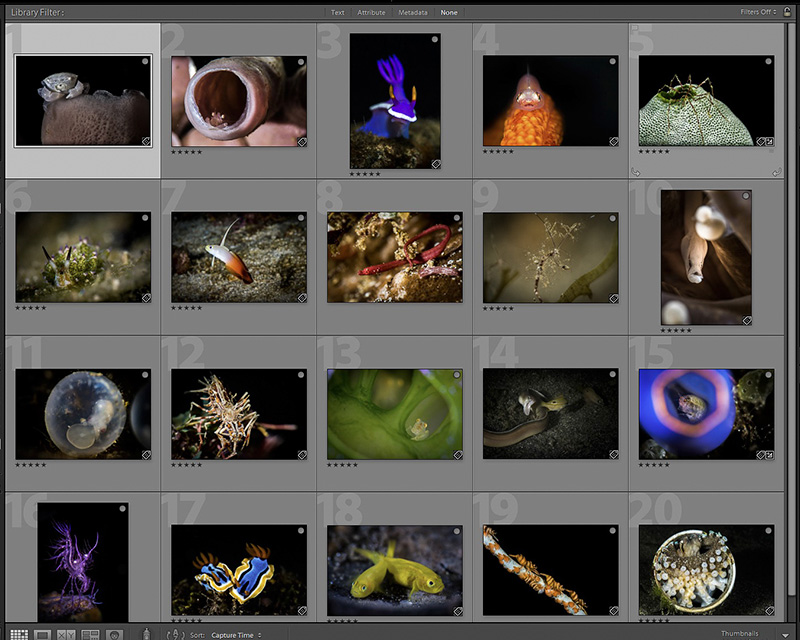Click the sort direction button
This screenshot has width=800, height=640.
(x=176, y=634)
